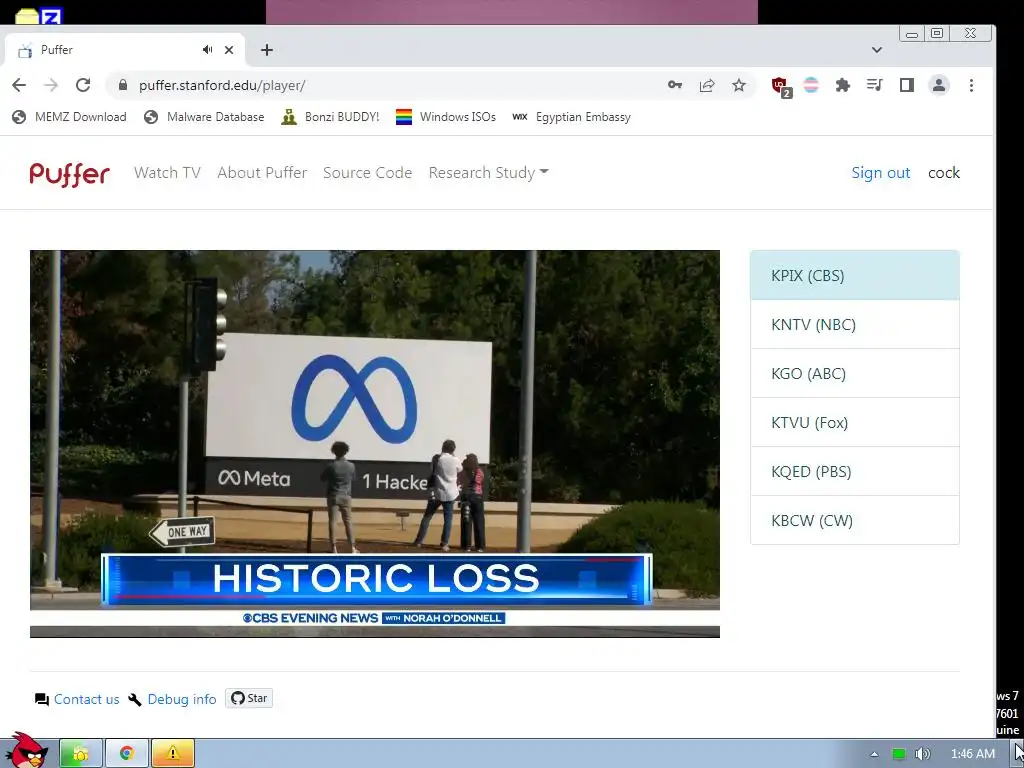Open the Extensions puzzle piece menu
Screen dimensions: 1024x768
842,85
